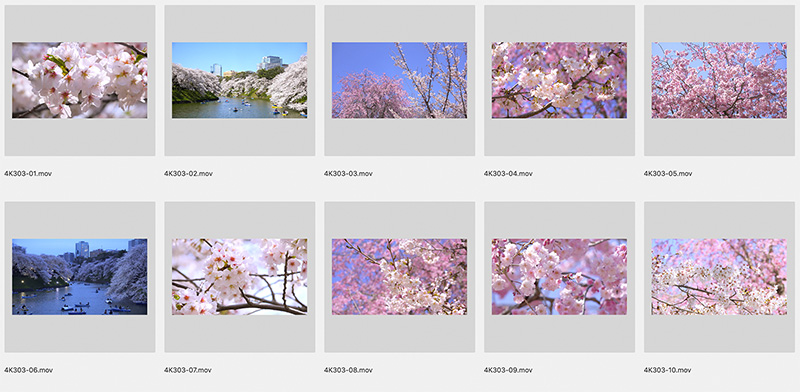The image size is (800, 392).
Task: Click the 4K303-02.mov file name label
Action: click(188, 174)
